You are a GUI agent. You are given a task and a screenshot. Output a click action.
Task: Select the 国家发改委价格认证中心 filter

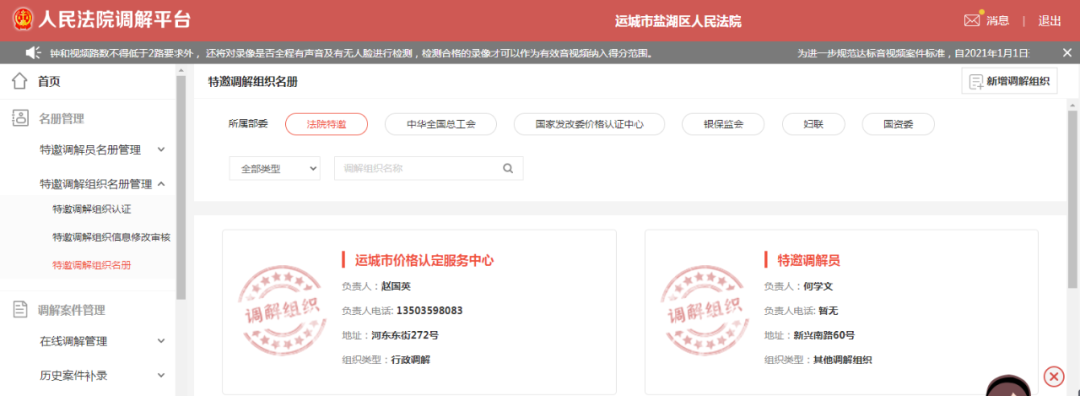(590, 125)
